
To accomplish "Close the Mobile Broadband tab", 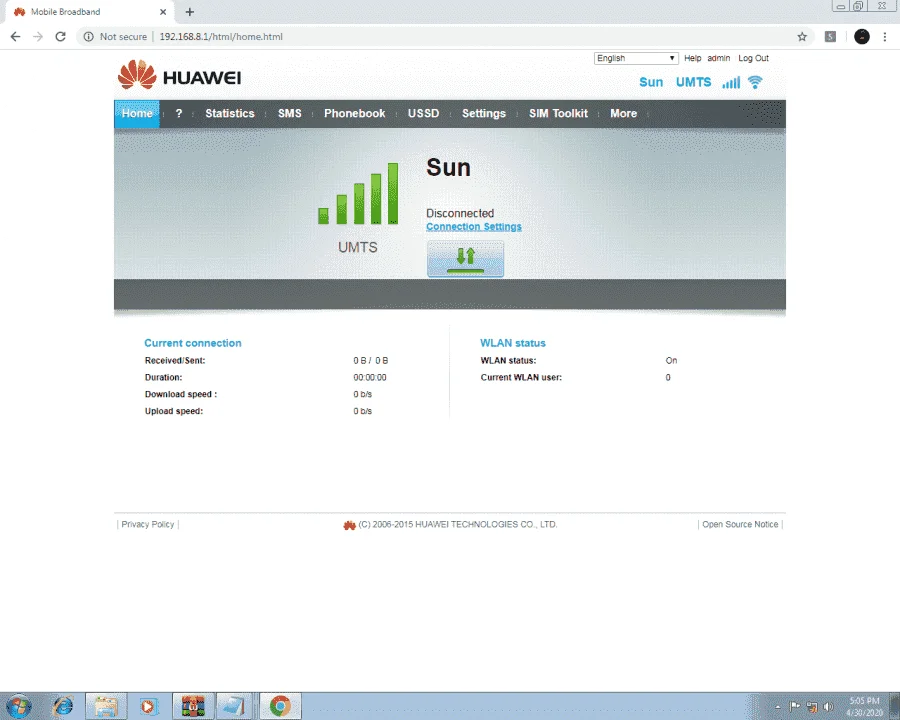I will (x=163, y=11).
